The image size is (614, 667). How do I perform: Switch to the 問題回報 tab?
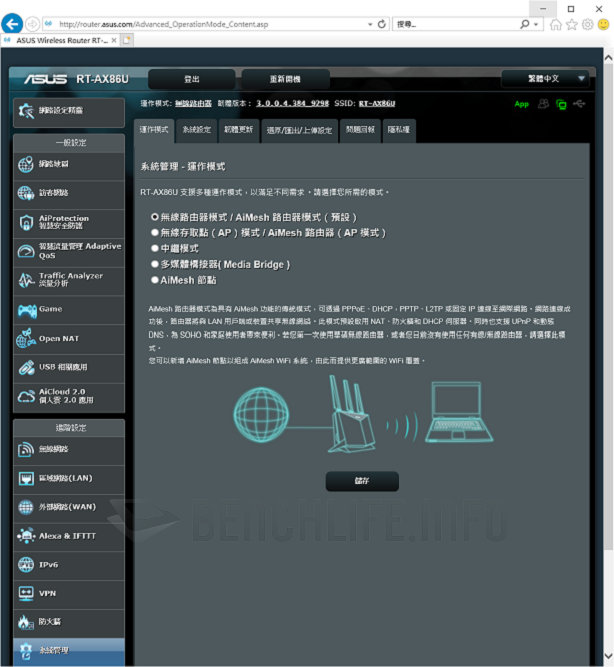point(360,130)
